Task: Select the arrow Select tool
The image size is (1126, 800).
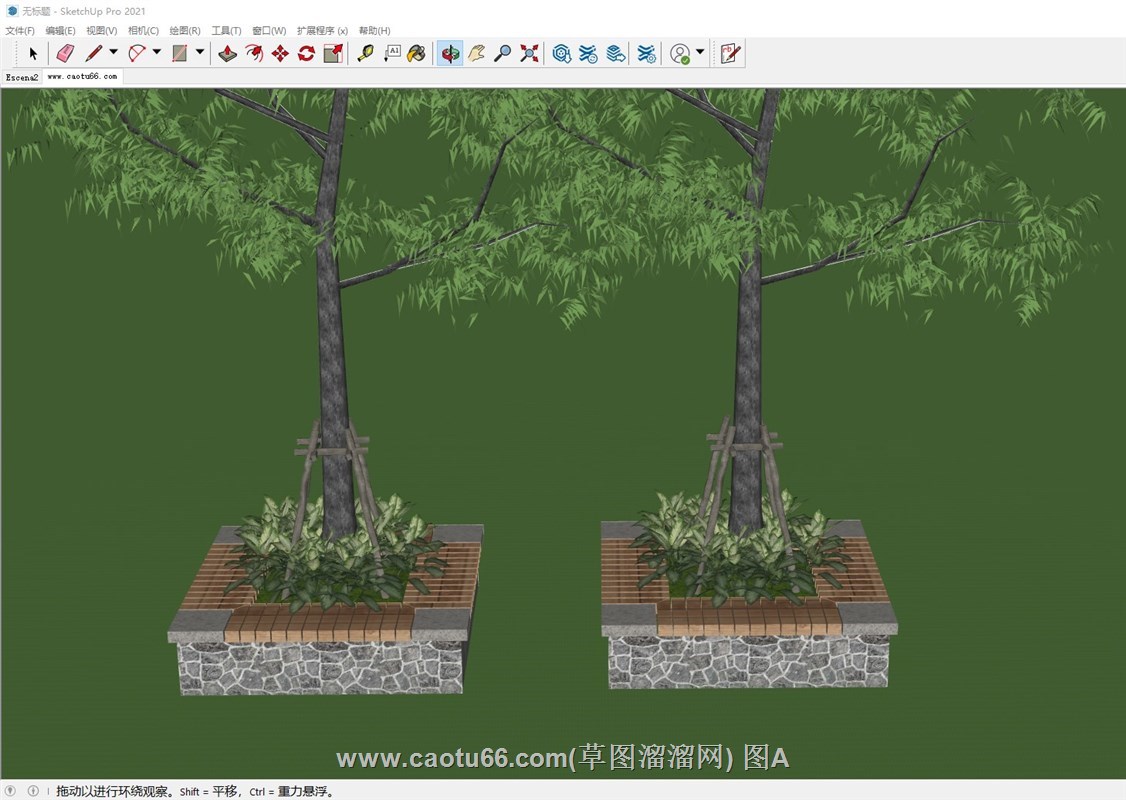Action: [x=32, y=54]
